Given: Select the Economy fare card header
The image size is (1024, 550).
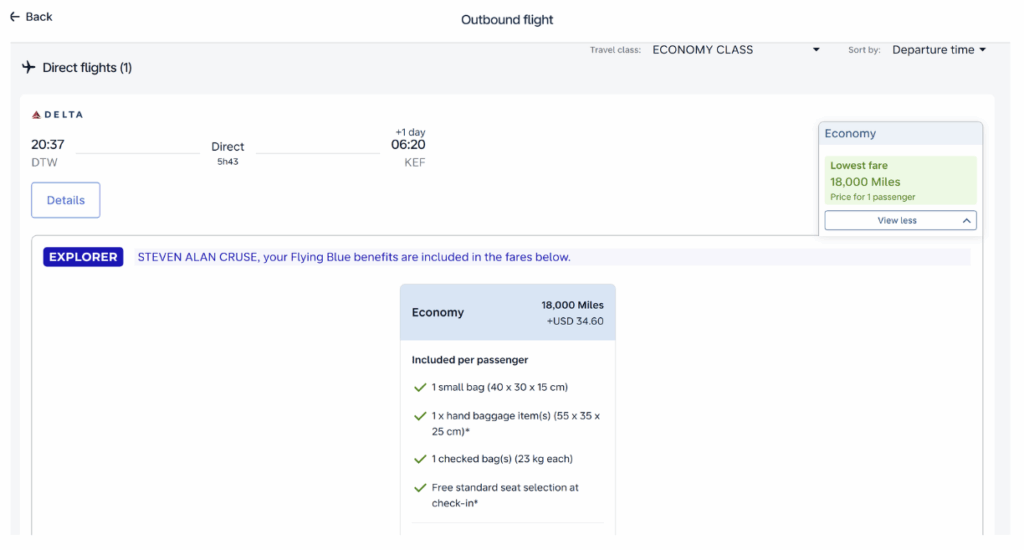Looking at the screenshot, I should tap(507, 312).
